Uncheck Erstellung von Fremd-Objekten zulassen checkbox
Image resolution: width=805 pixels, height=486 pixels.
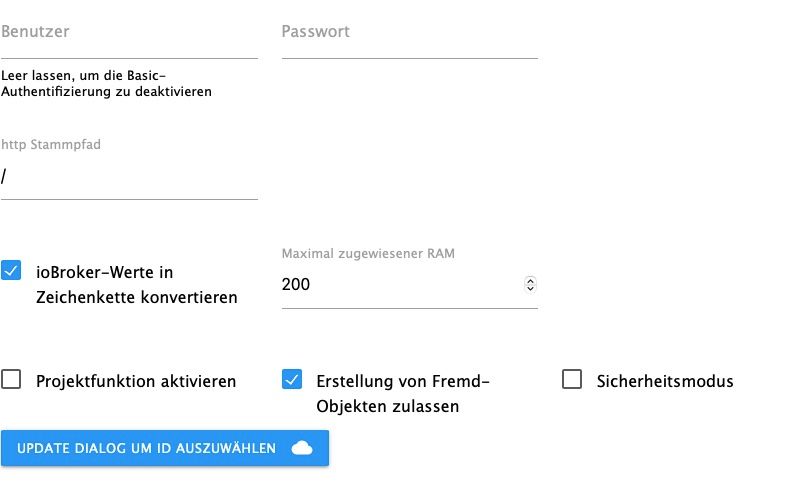tap(292, 380)
